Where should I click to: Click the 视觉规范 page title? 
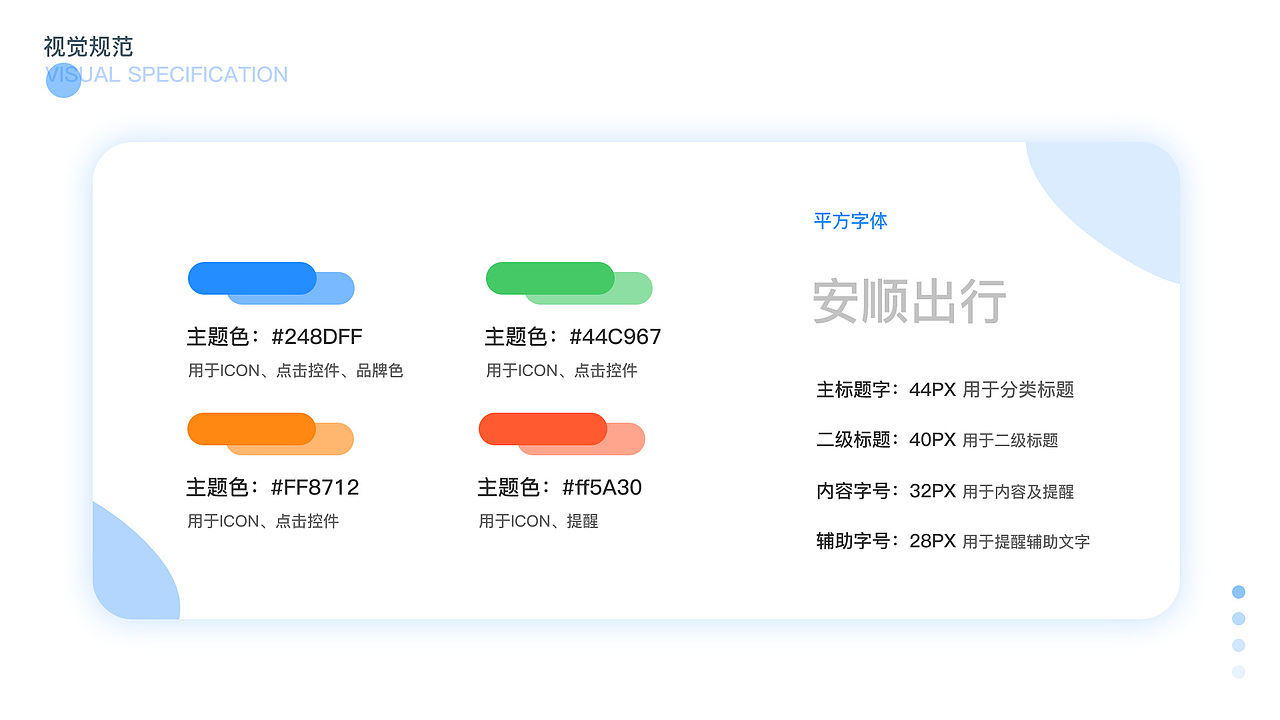90,46
